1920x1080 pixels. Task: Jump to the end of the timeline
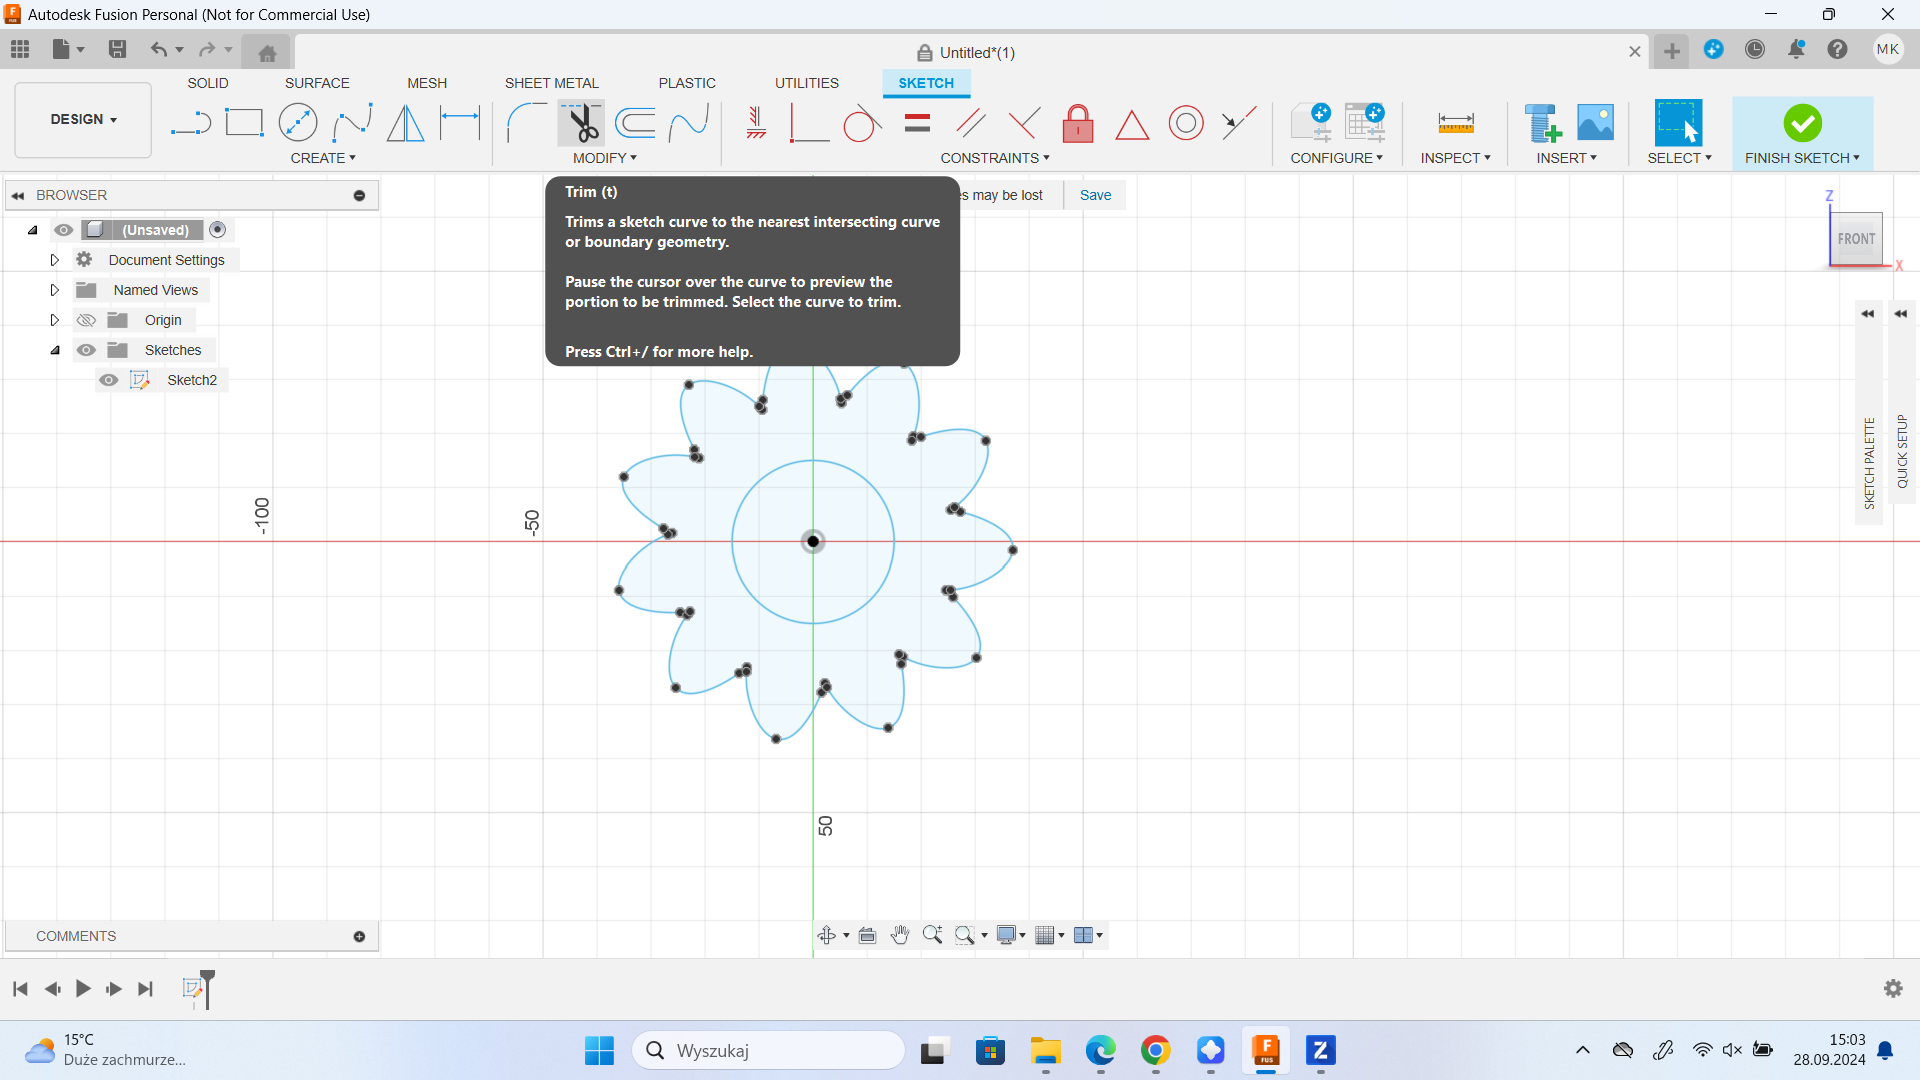pos(146,989)
